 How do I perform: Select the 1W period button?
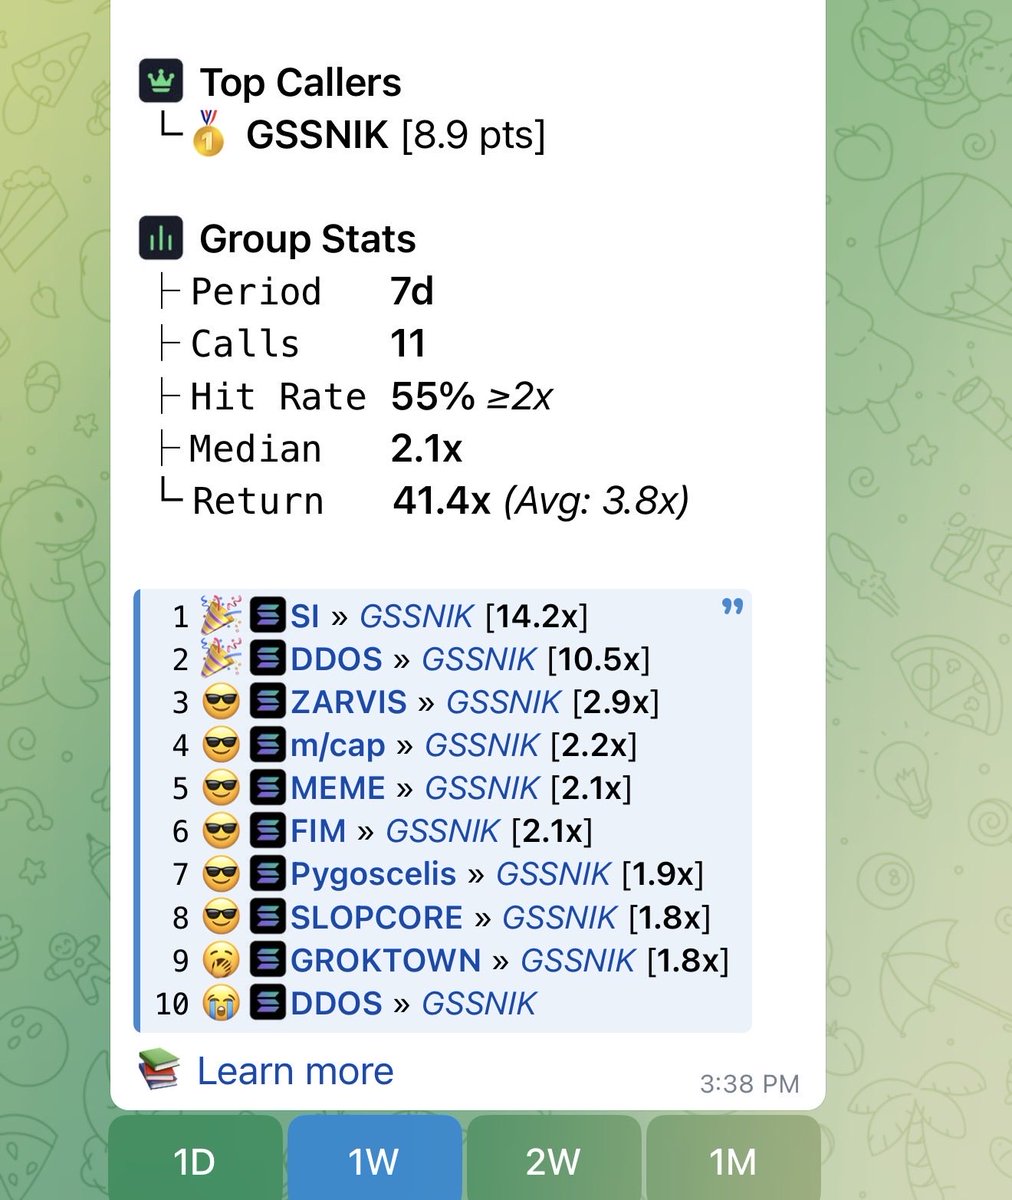tap(374, 1161)
